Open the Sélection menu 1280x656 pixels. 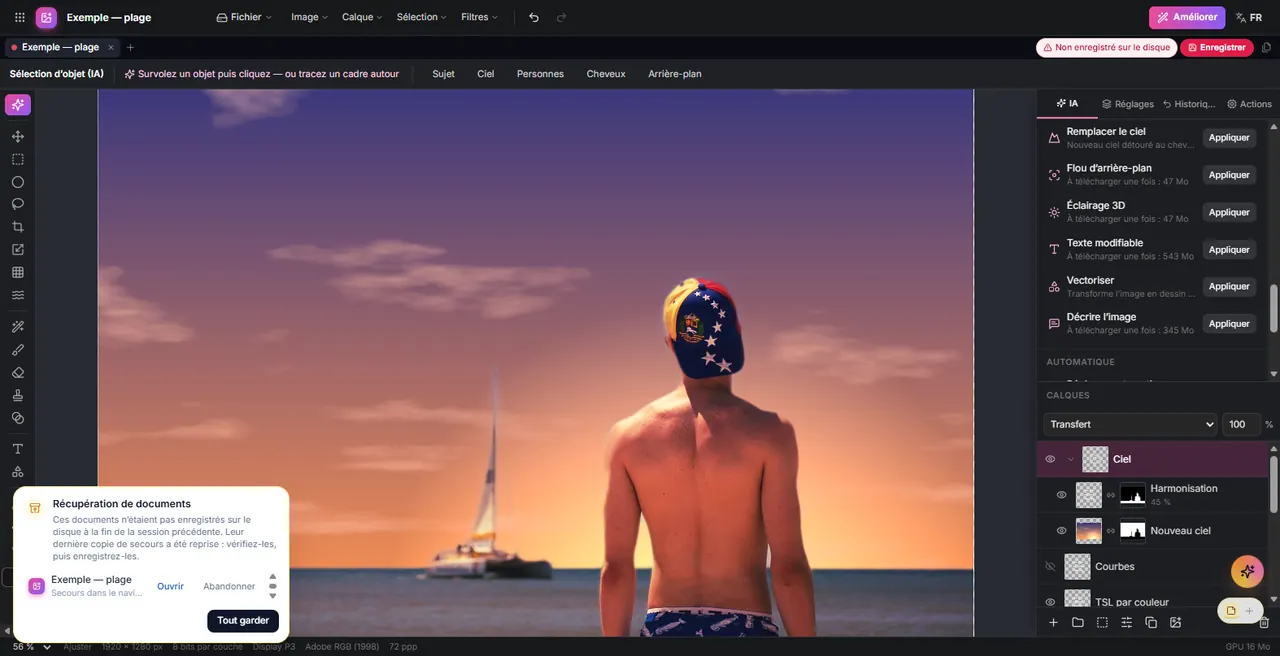(x=422, y=17)
